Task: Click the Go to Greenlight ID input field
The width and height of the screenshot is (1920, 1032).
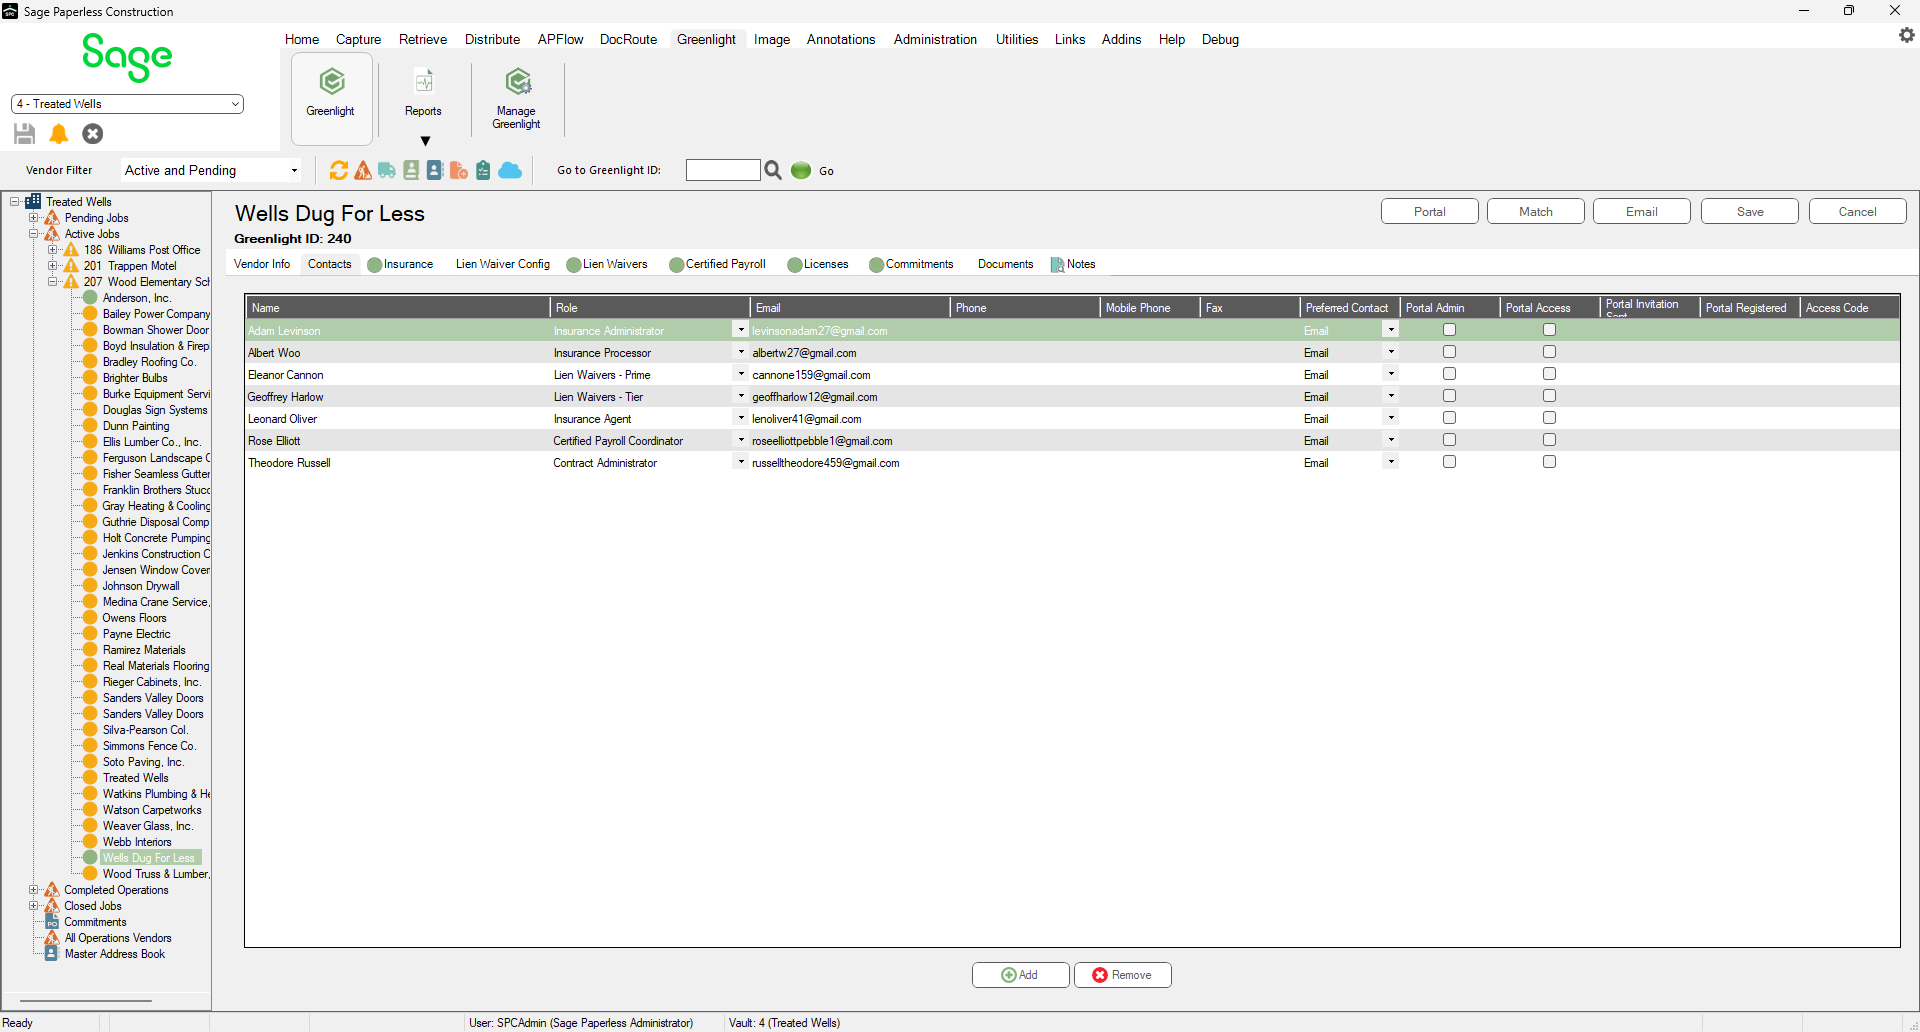Action: pos(723,170)
